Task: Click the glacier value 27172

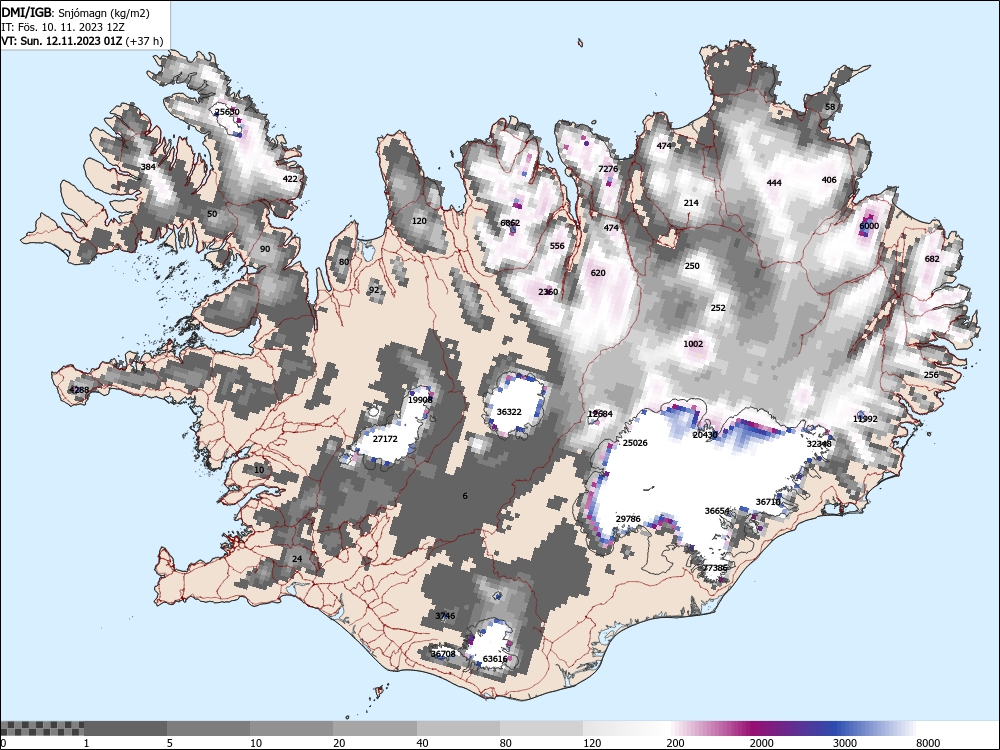Action: pos(385,439)
